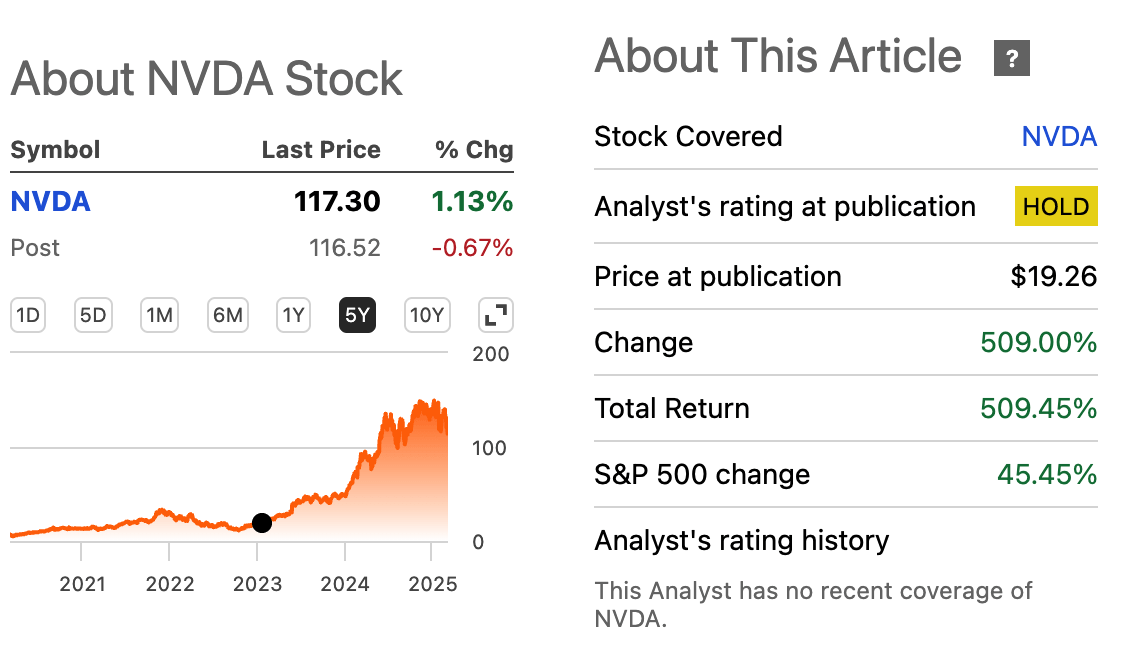Switch to the About This Article section
This screenshot has height=651, width=1135.
(x=775, y=57)
